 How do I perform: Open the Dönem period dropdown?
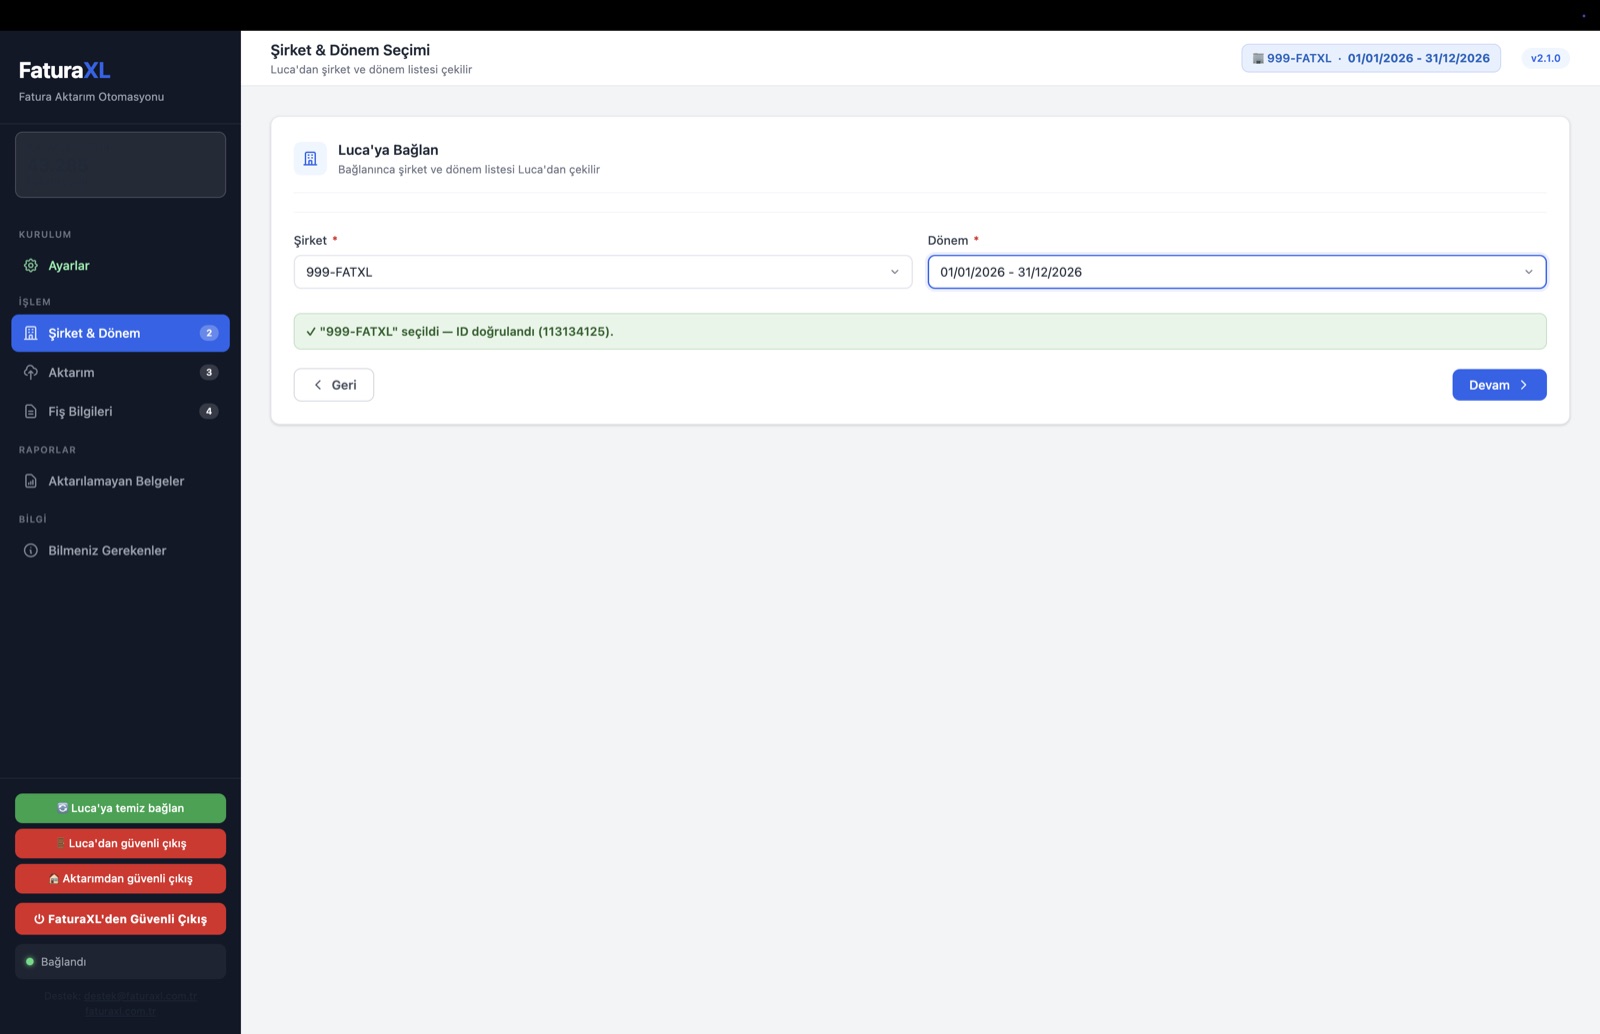1237,272
